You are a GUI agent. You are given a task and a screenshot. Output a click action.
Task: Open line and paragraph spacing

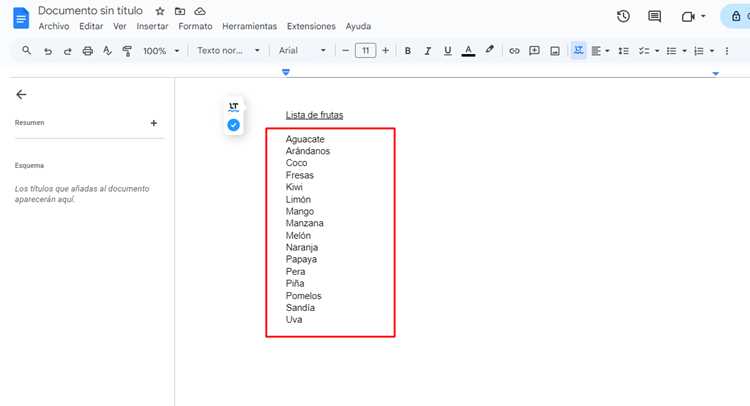(623, 51)
